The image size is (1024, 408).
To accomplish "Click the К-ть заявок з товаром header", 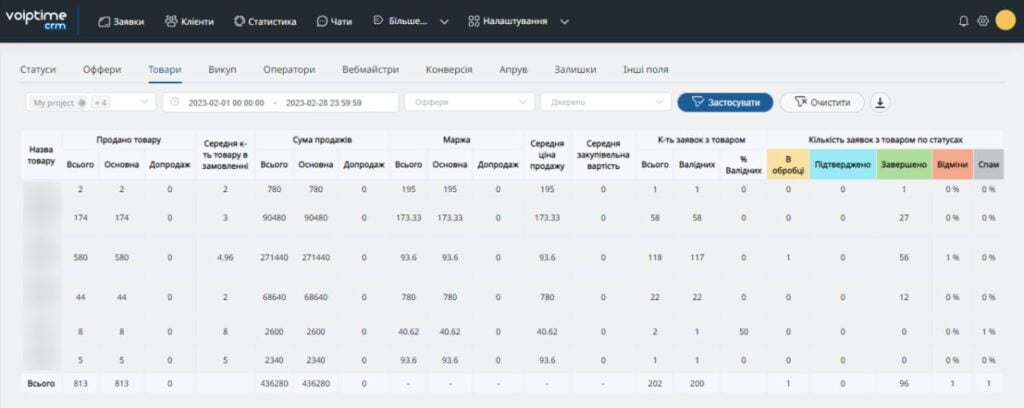I will click(701, 140).
